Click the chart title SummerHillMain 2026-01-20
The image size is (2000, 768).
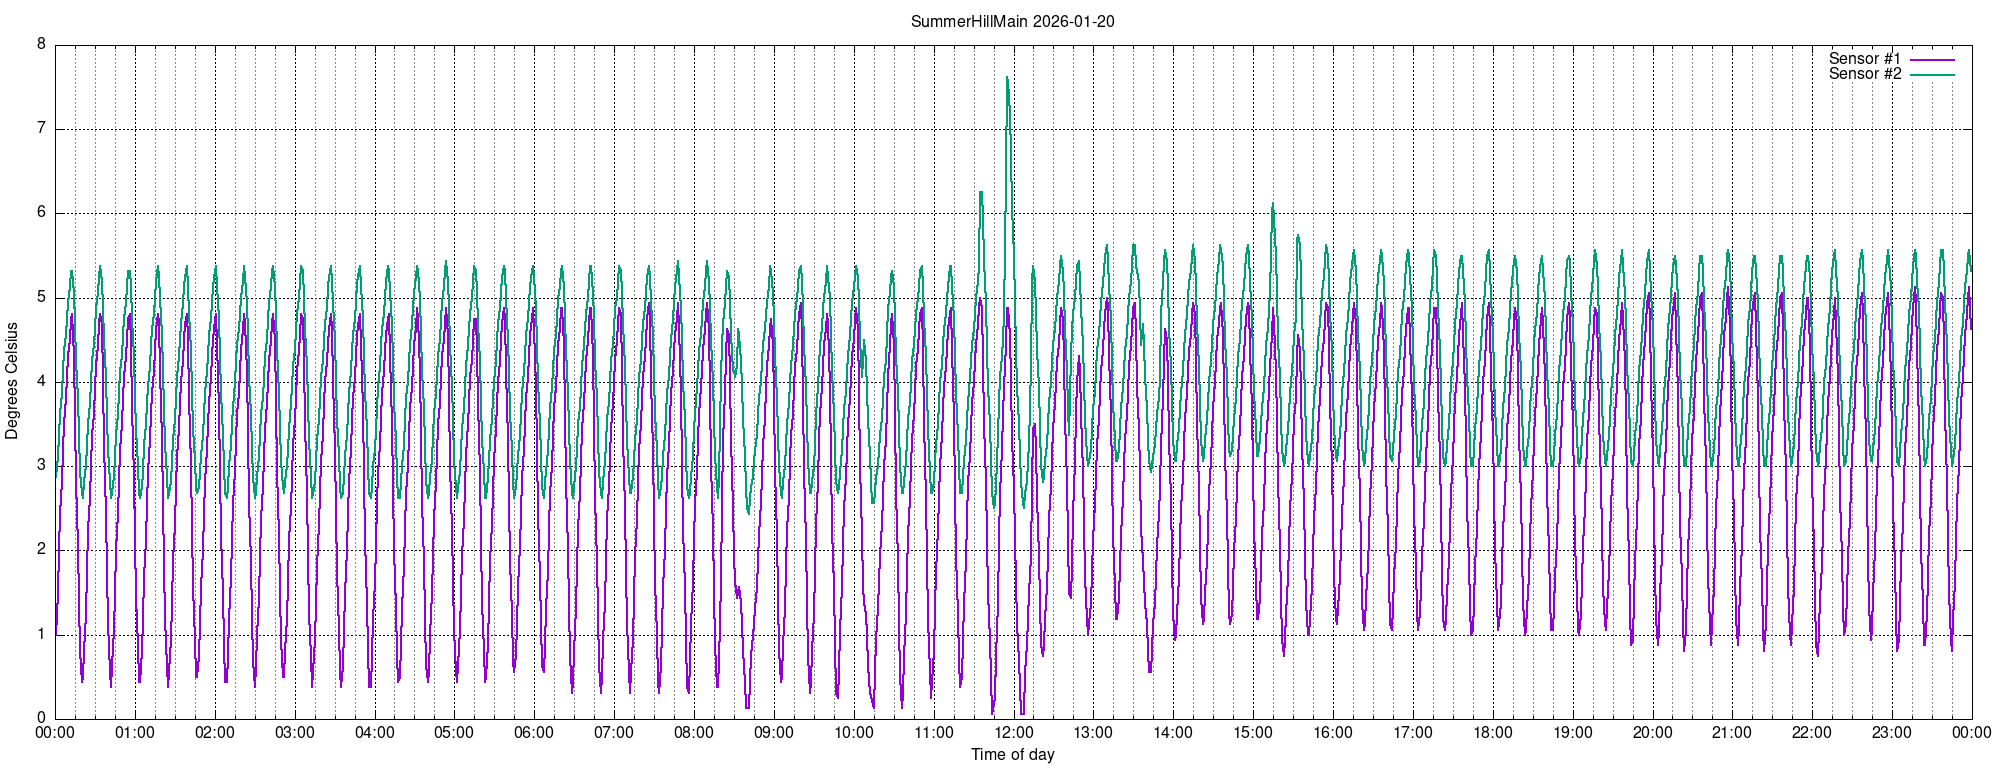tap(1012, 21)
